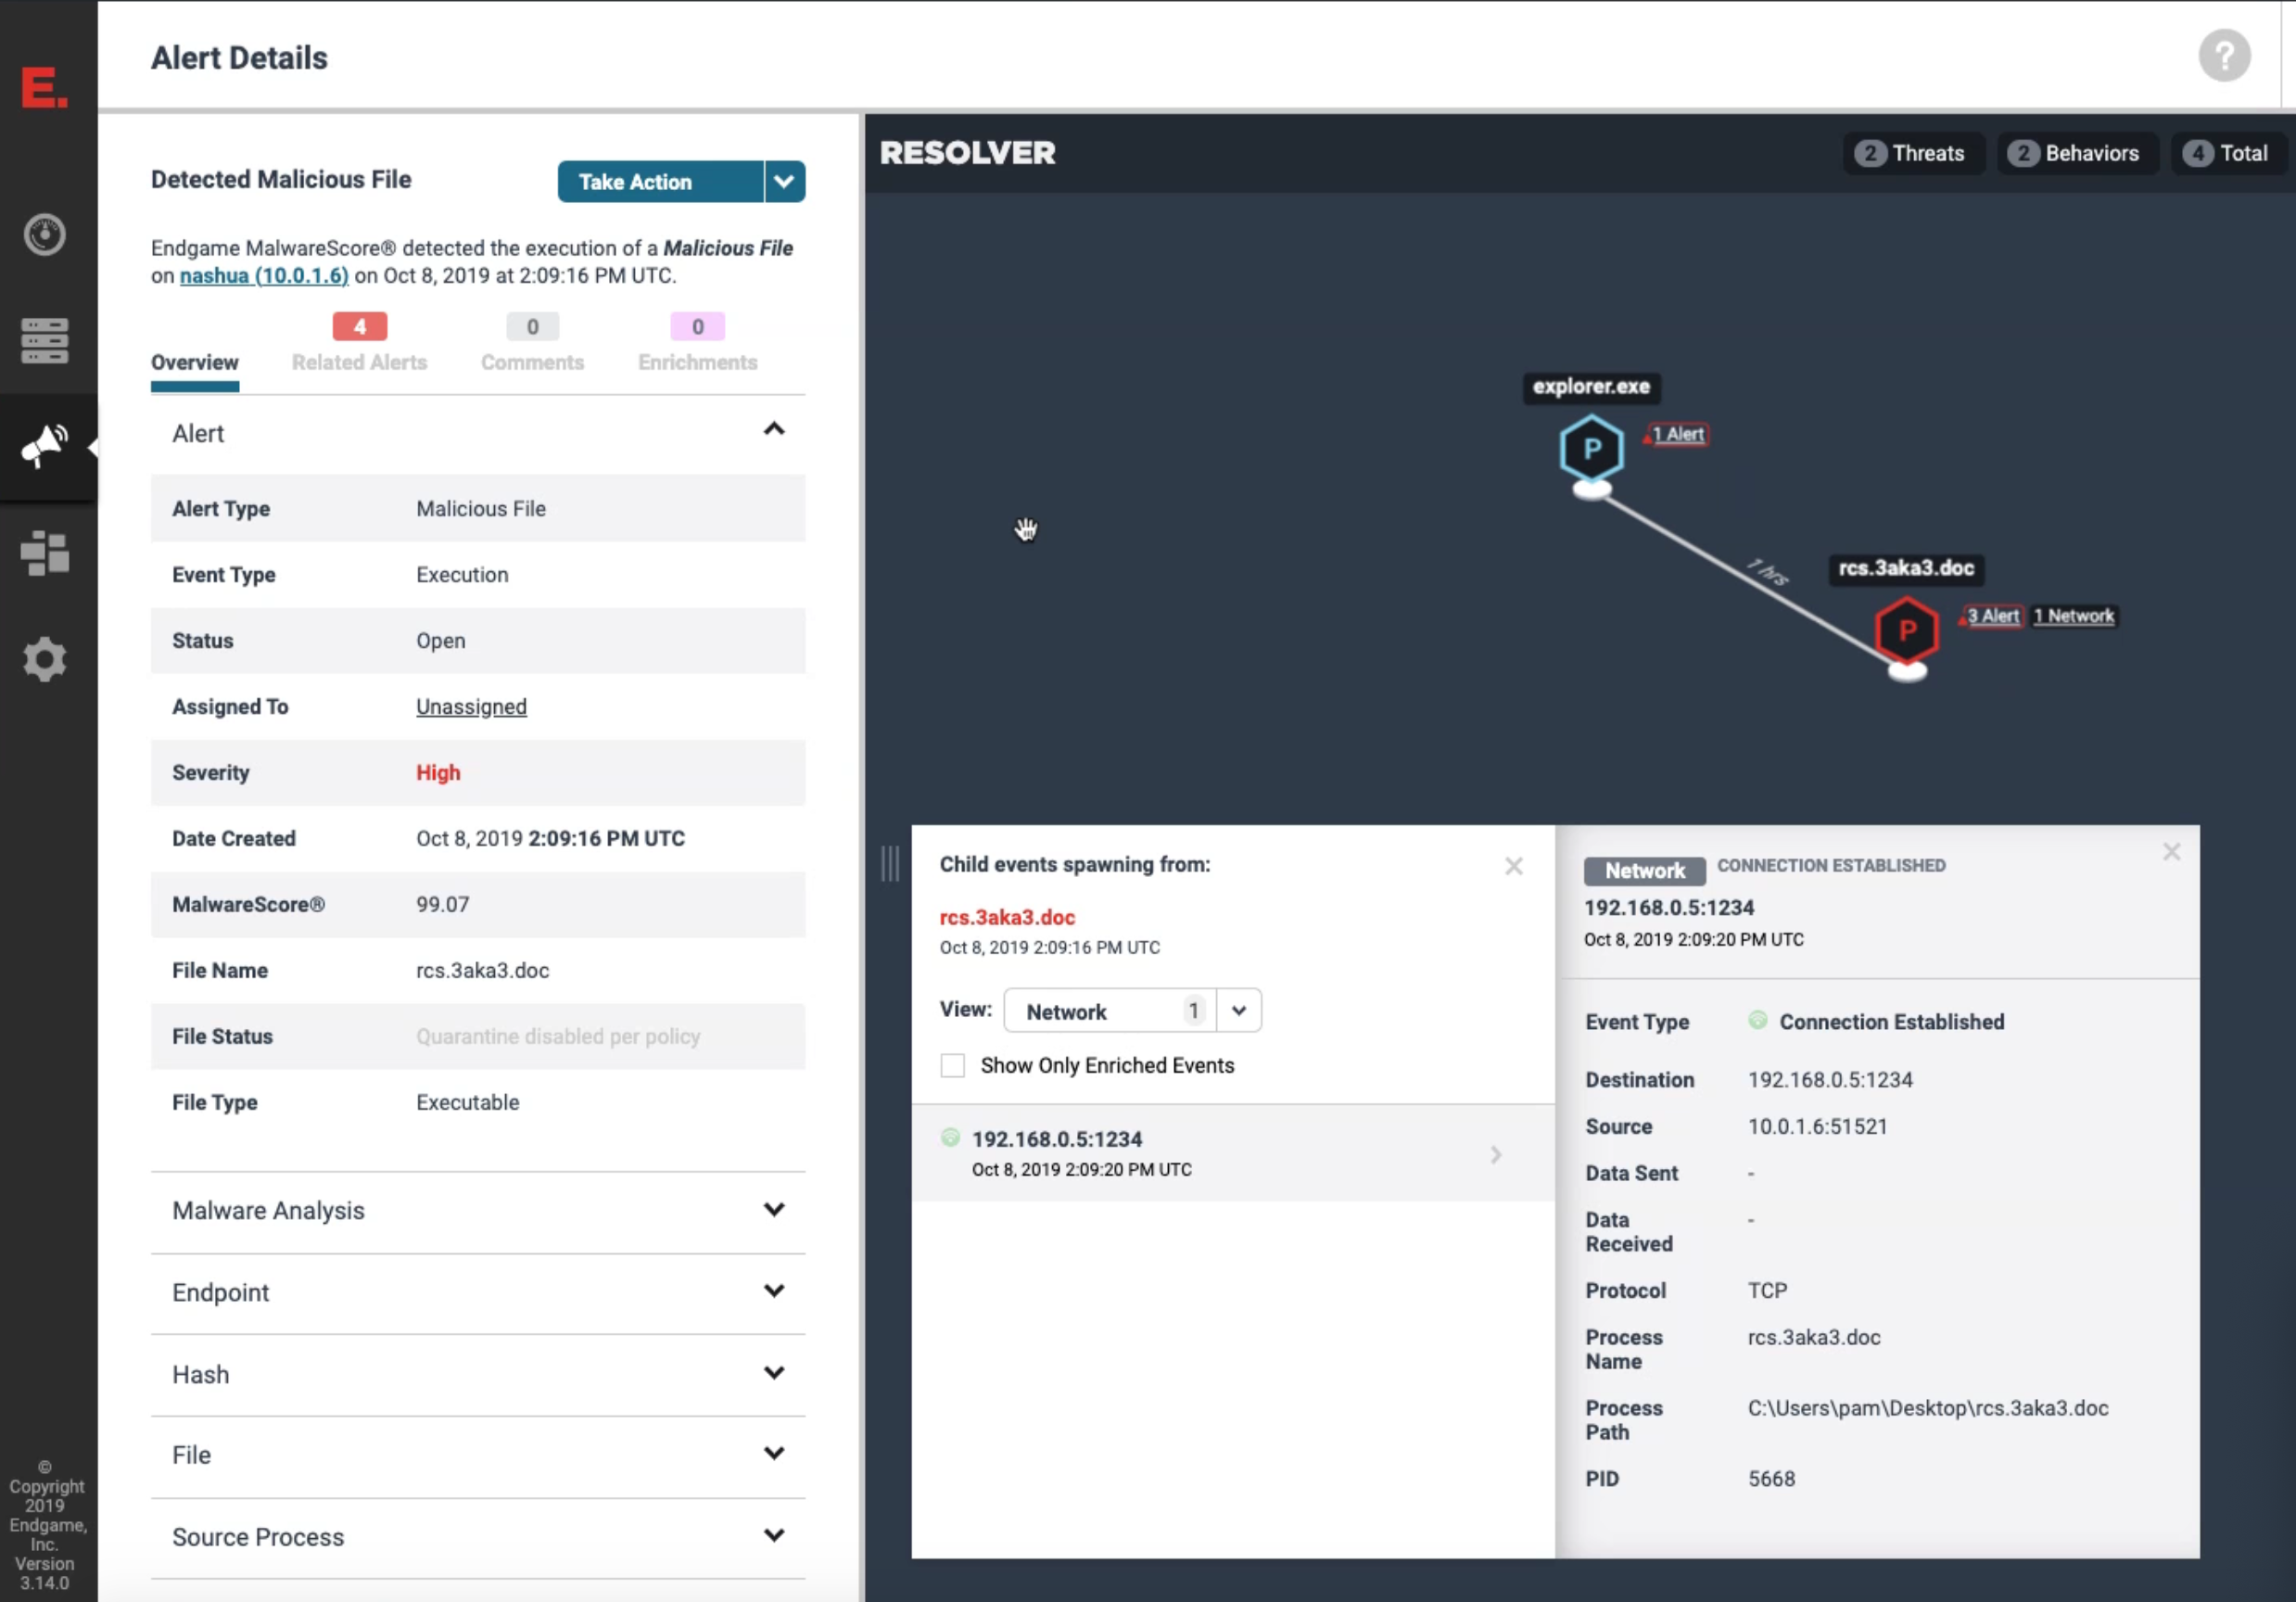Click the Protocol value TCP
2296x1602 pixels.
pos(1767,1291)
